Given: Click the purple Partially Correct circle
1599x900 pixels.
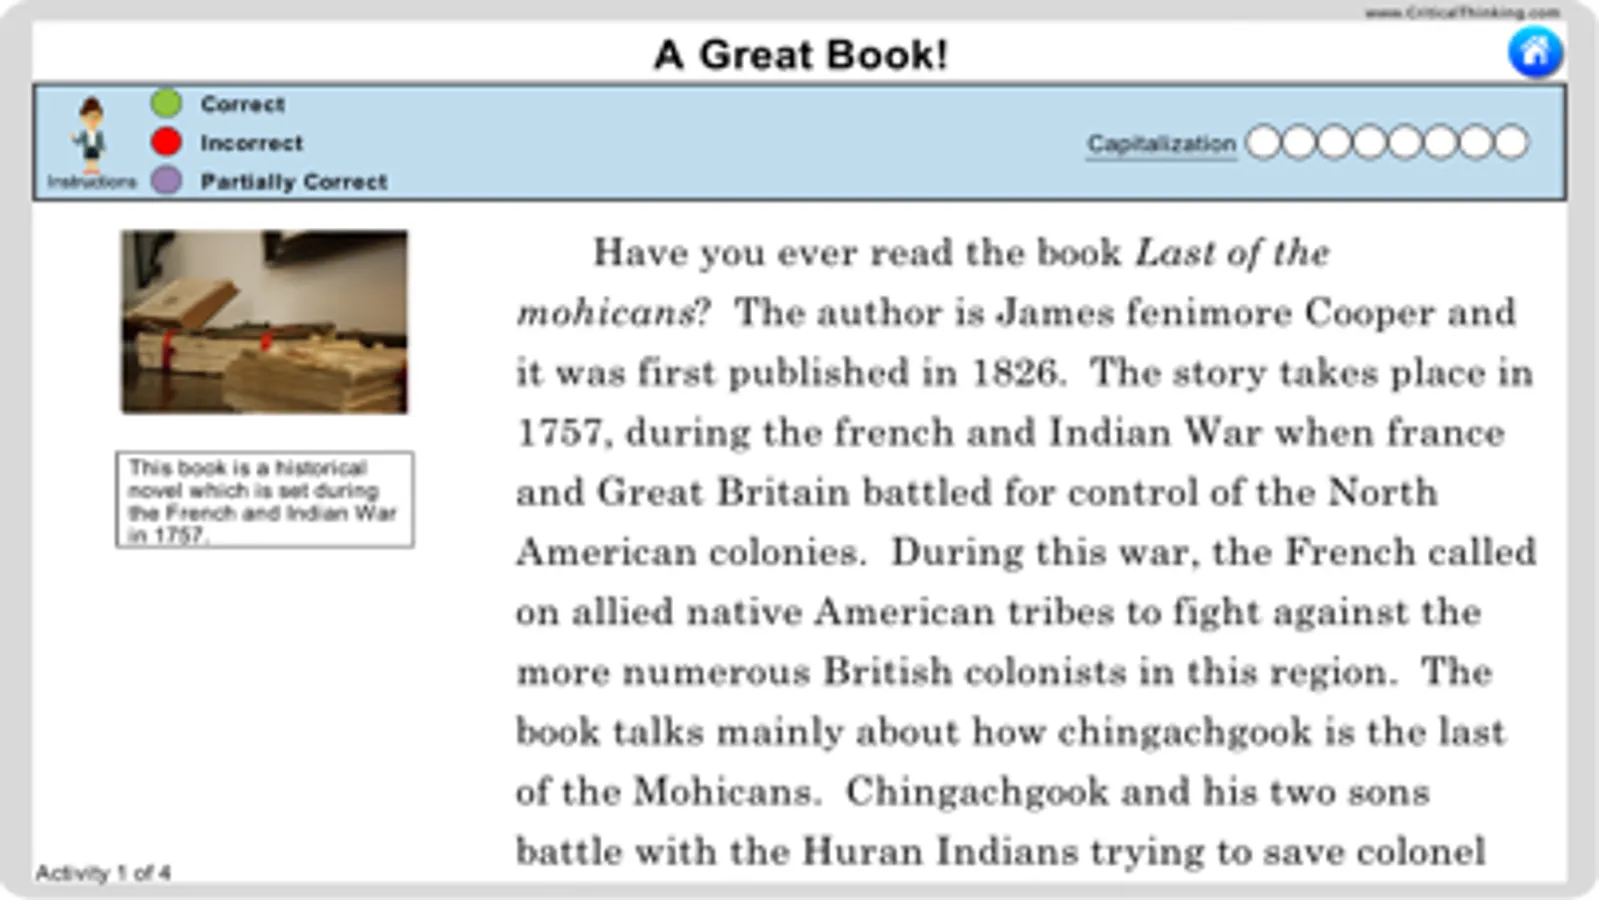Looking at the screenshot, I should (166, 181).
